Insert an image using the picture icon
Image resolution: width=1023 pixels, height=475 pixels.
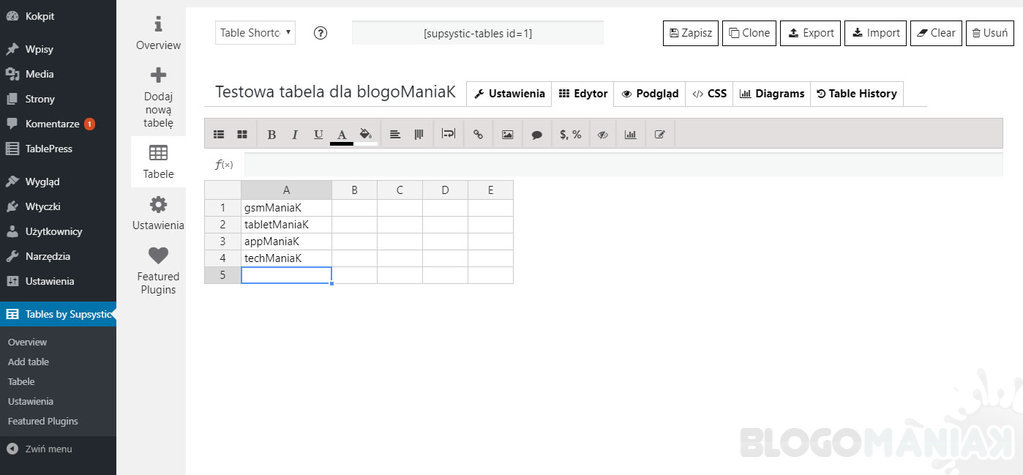508,134
